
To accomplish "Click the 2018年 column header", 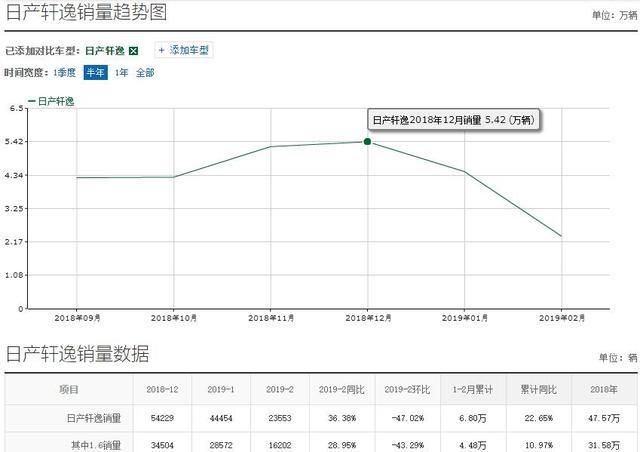I will click(604, 389).
